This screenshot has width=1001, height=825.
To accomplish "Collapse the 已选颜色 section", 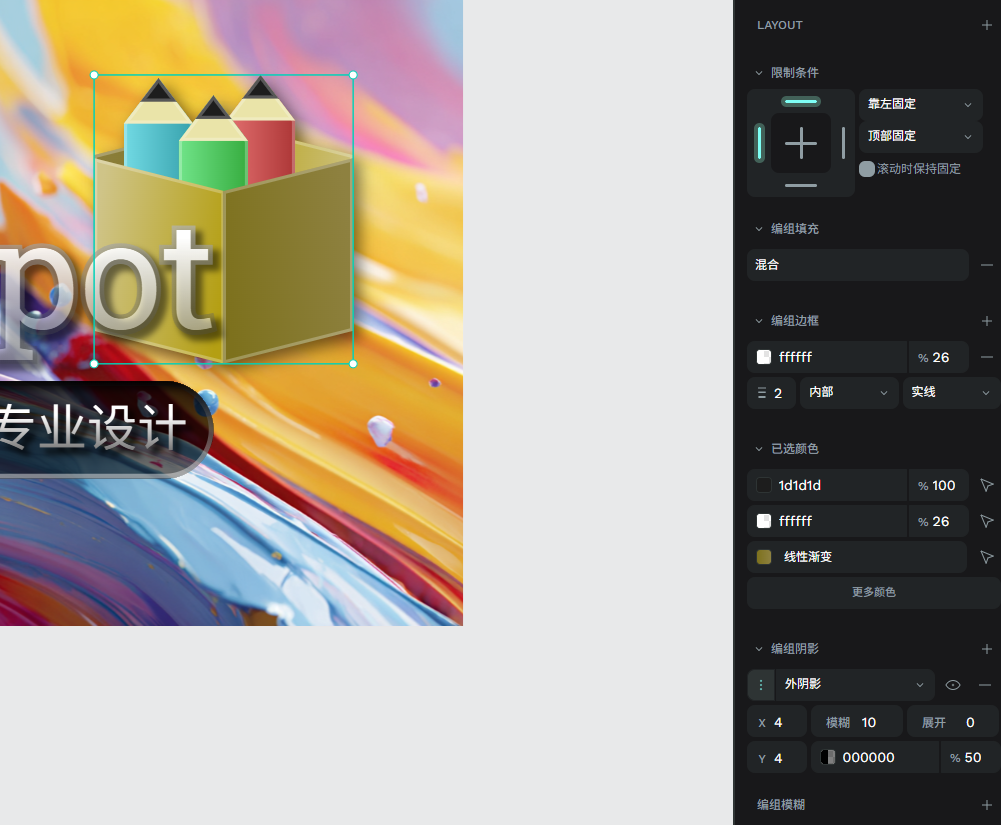I will 759,449.
